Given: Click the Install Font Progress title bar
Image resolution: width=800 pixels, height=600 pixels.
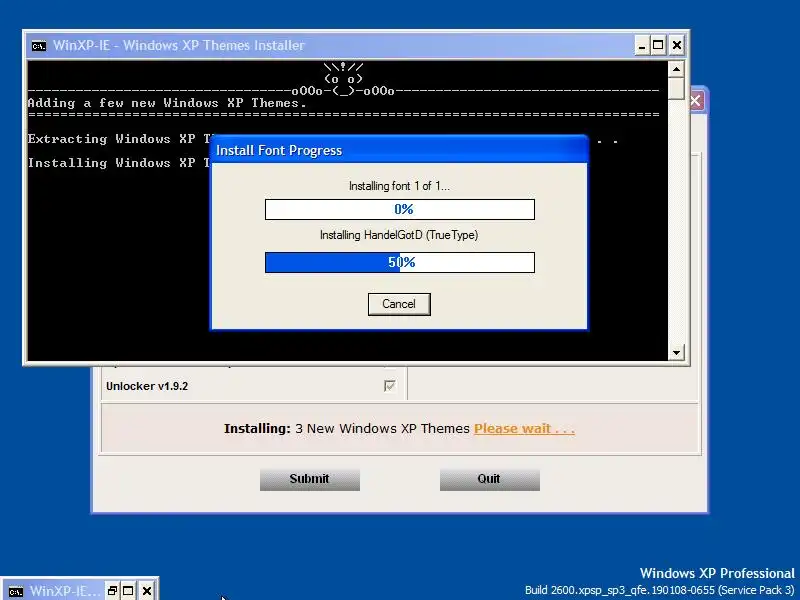Looking at the screenshot, I should coord(399,151).
